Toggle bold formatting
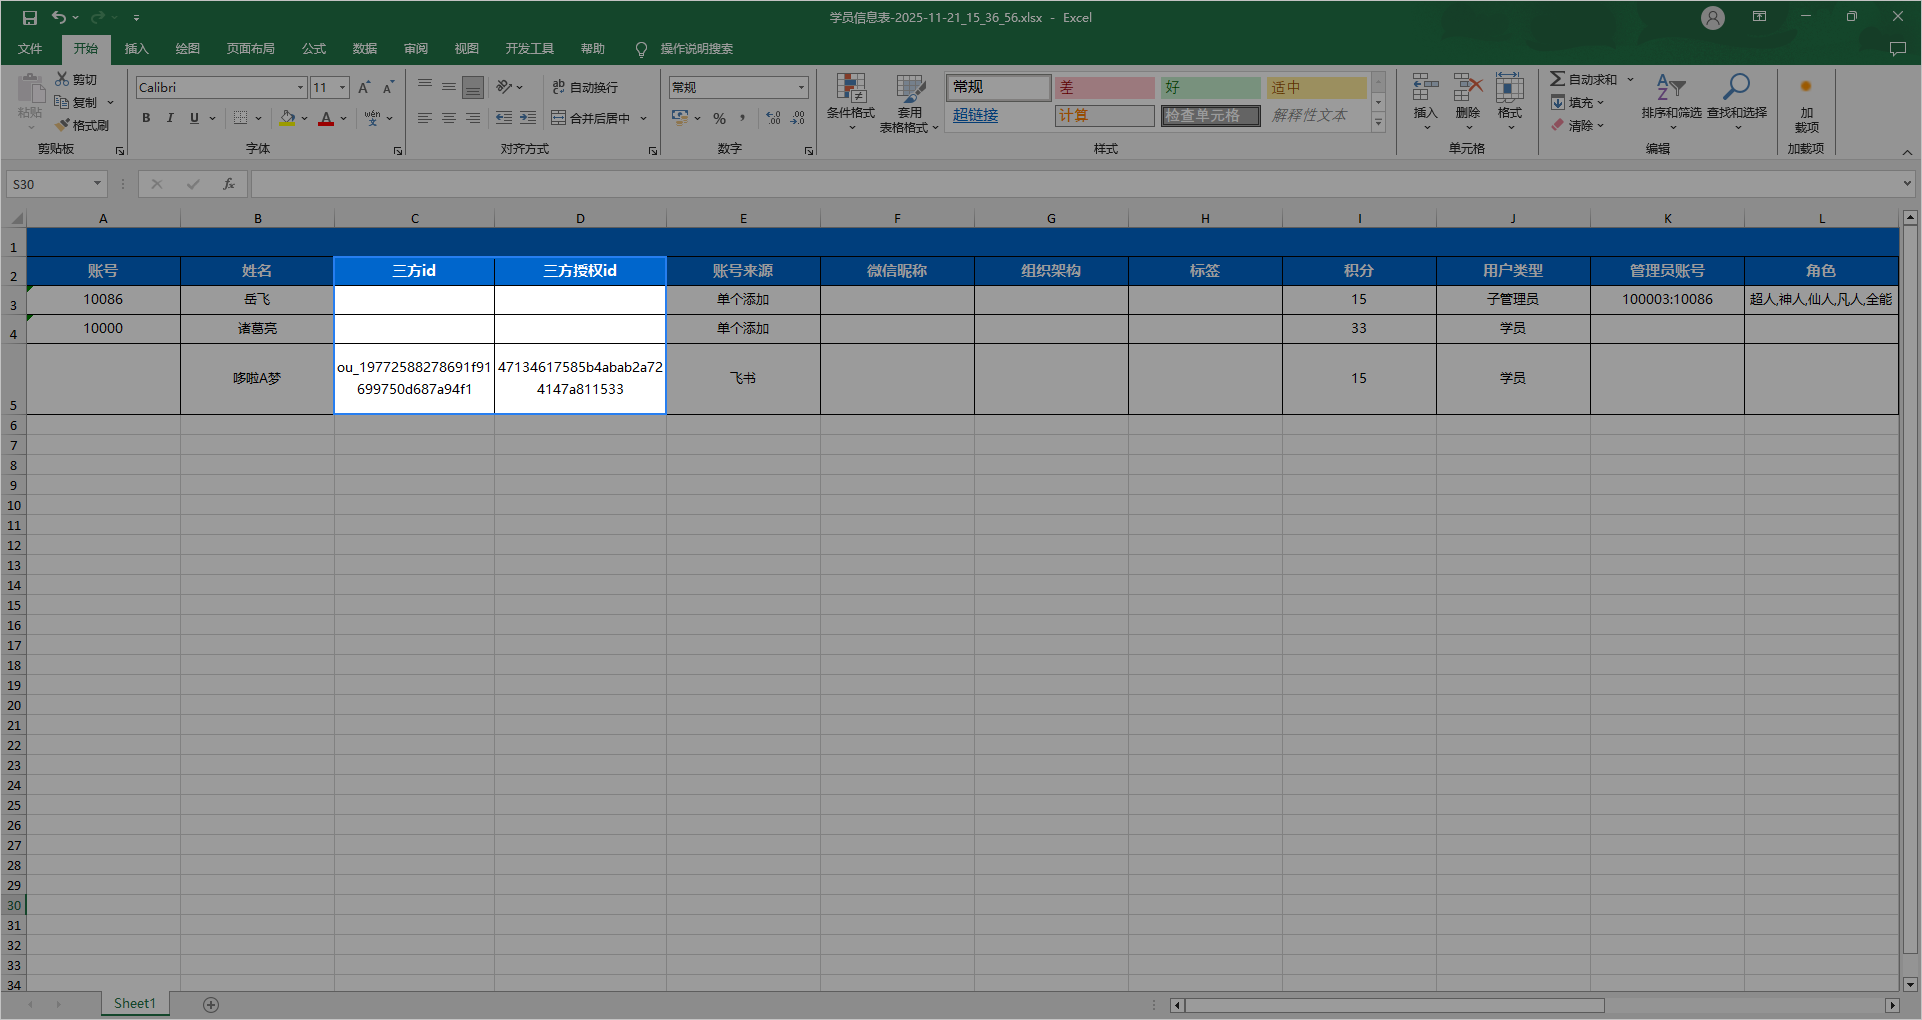The height and width of the screenshot is (1020, 1922). (146, 118)
